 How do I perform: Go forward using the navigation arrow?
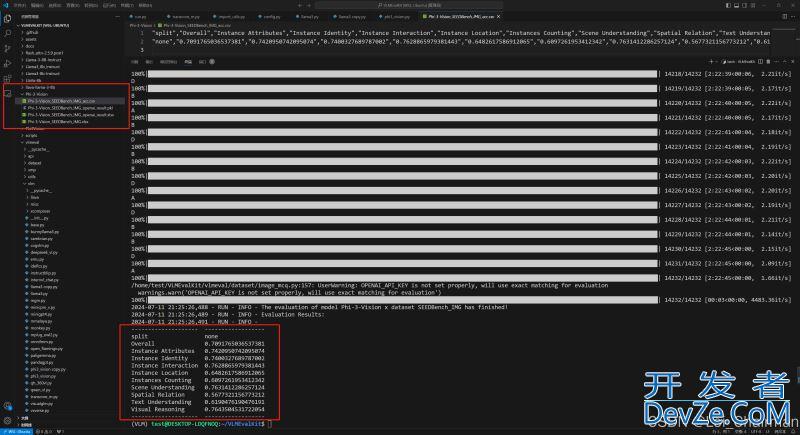coord(309,5)
